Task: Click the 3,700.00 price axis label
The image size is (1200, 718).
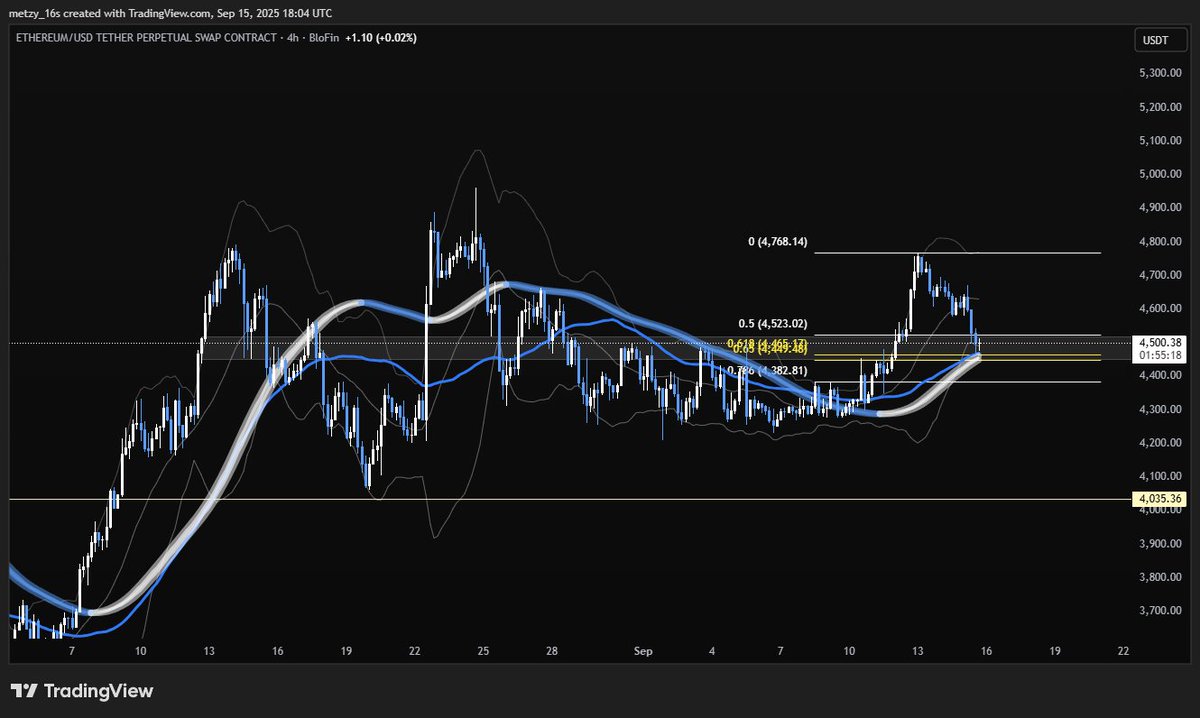Action: 1160,611
